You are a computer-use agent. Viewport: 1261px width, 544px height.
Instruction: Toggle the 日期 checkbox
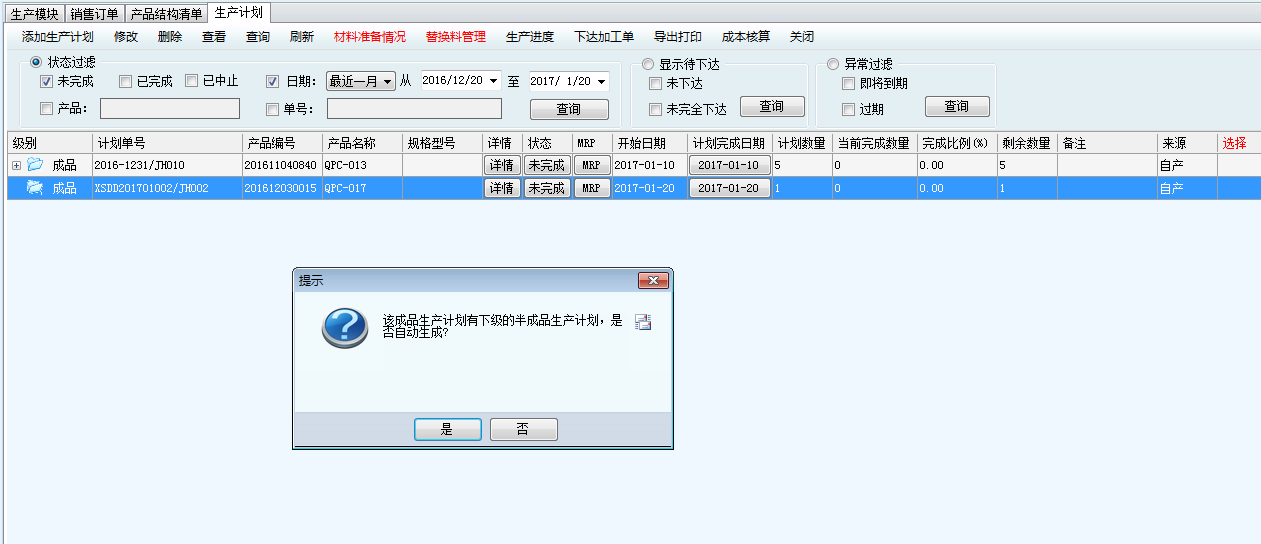pyautogui.click(x=273, y=82)
